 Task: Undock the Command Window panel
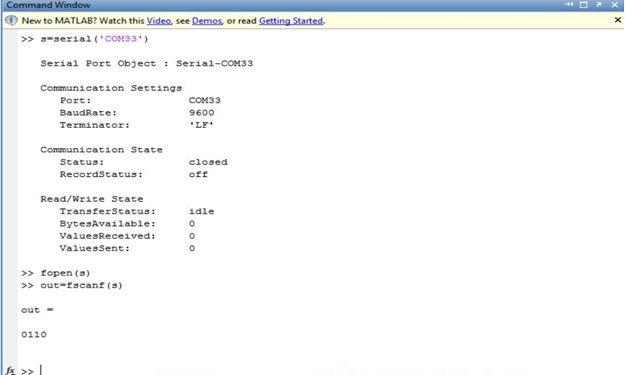click(599, 5)
